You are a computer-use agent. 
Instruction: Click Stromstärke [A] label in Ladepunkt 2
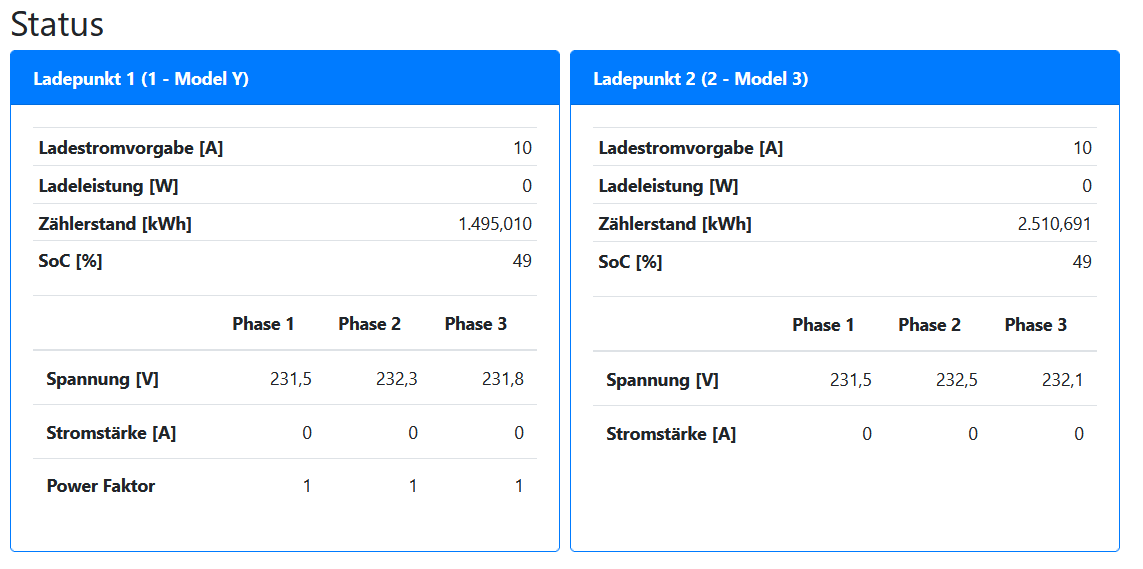coord(671,434)
